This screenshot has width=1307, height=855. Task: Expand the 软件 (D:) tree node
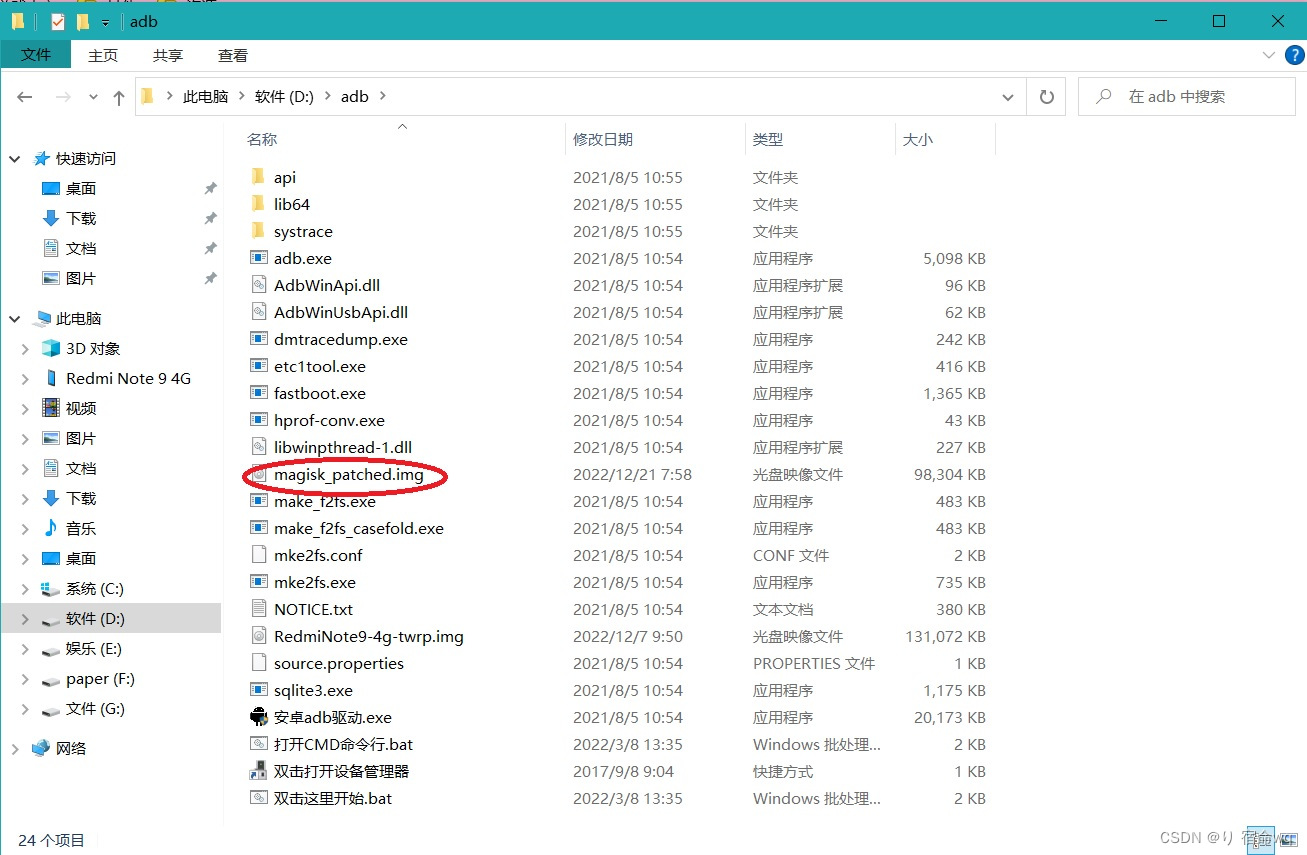tap(26, 618)
